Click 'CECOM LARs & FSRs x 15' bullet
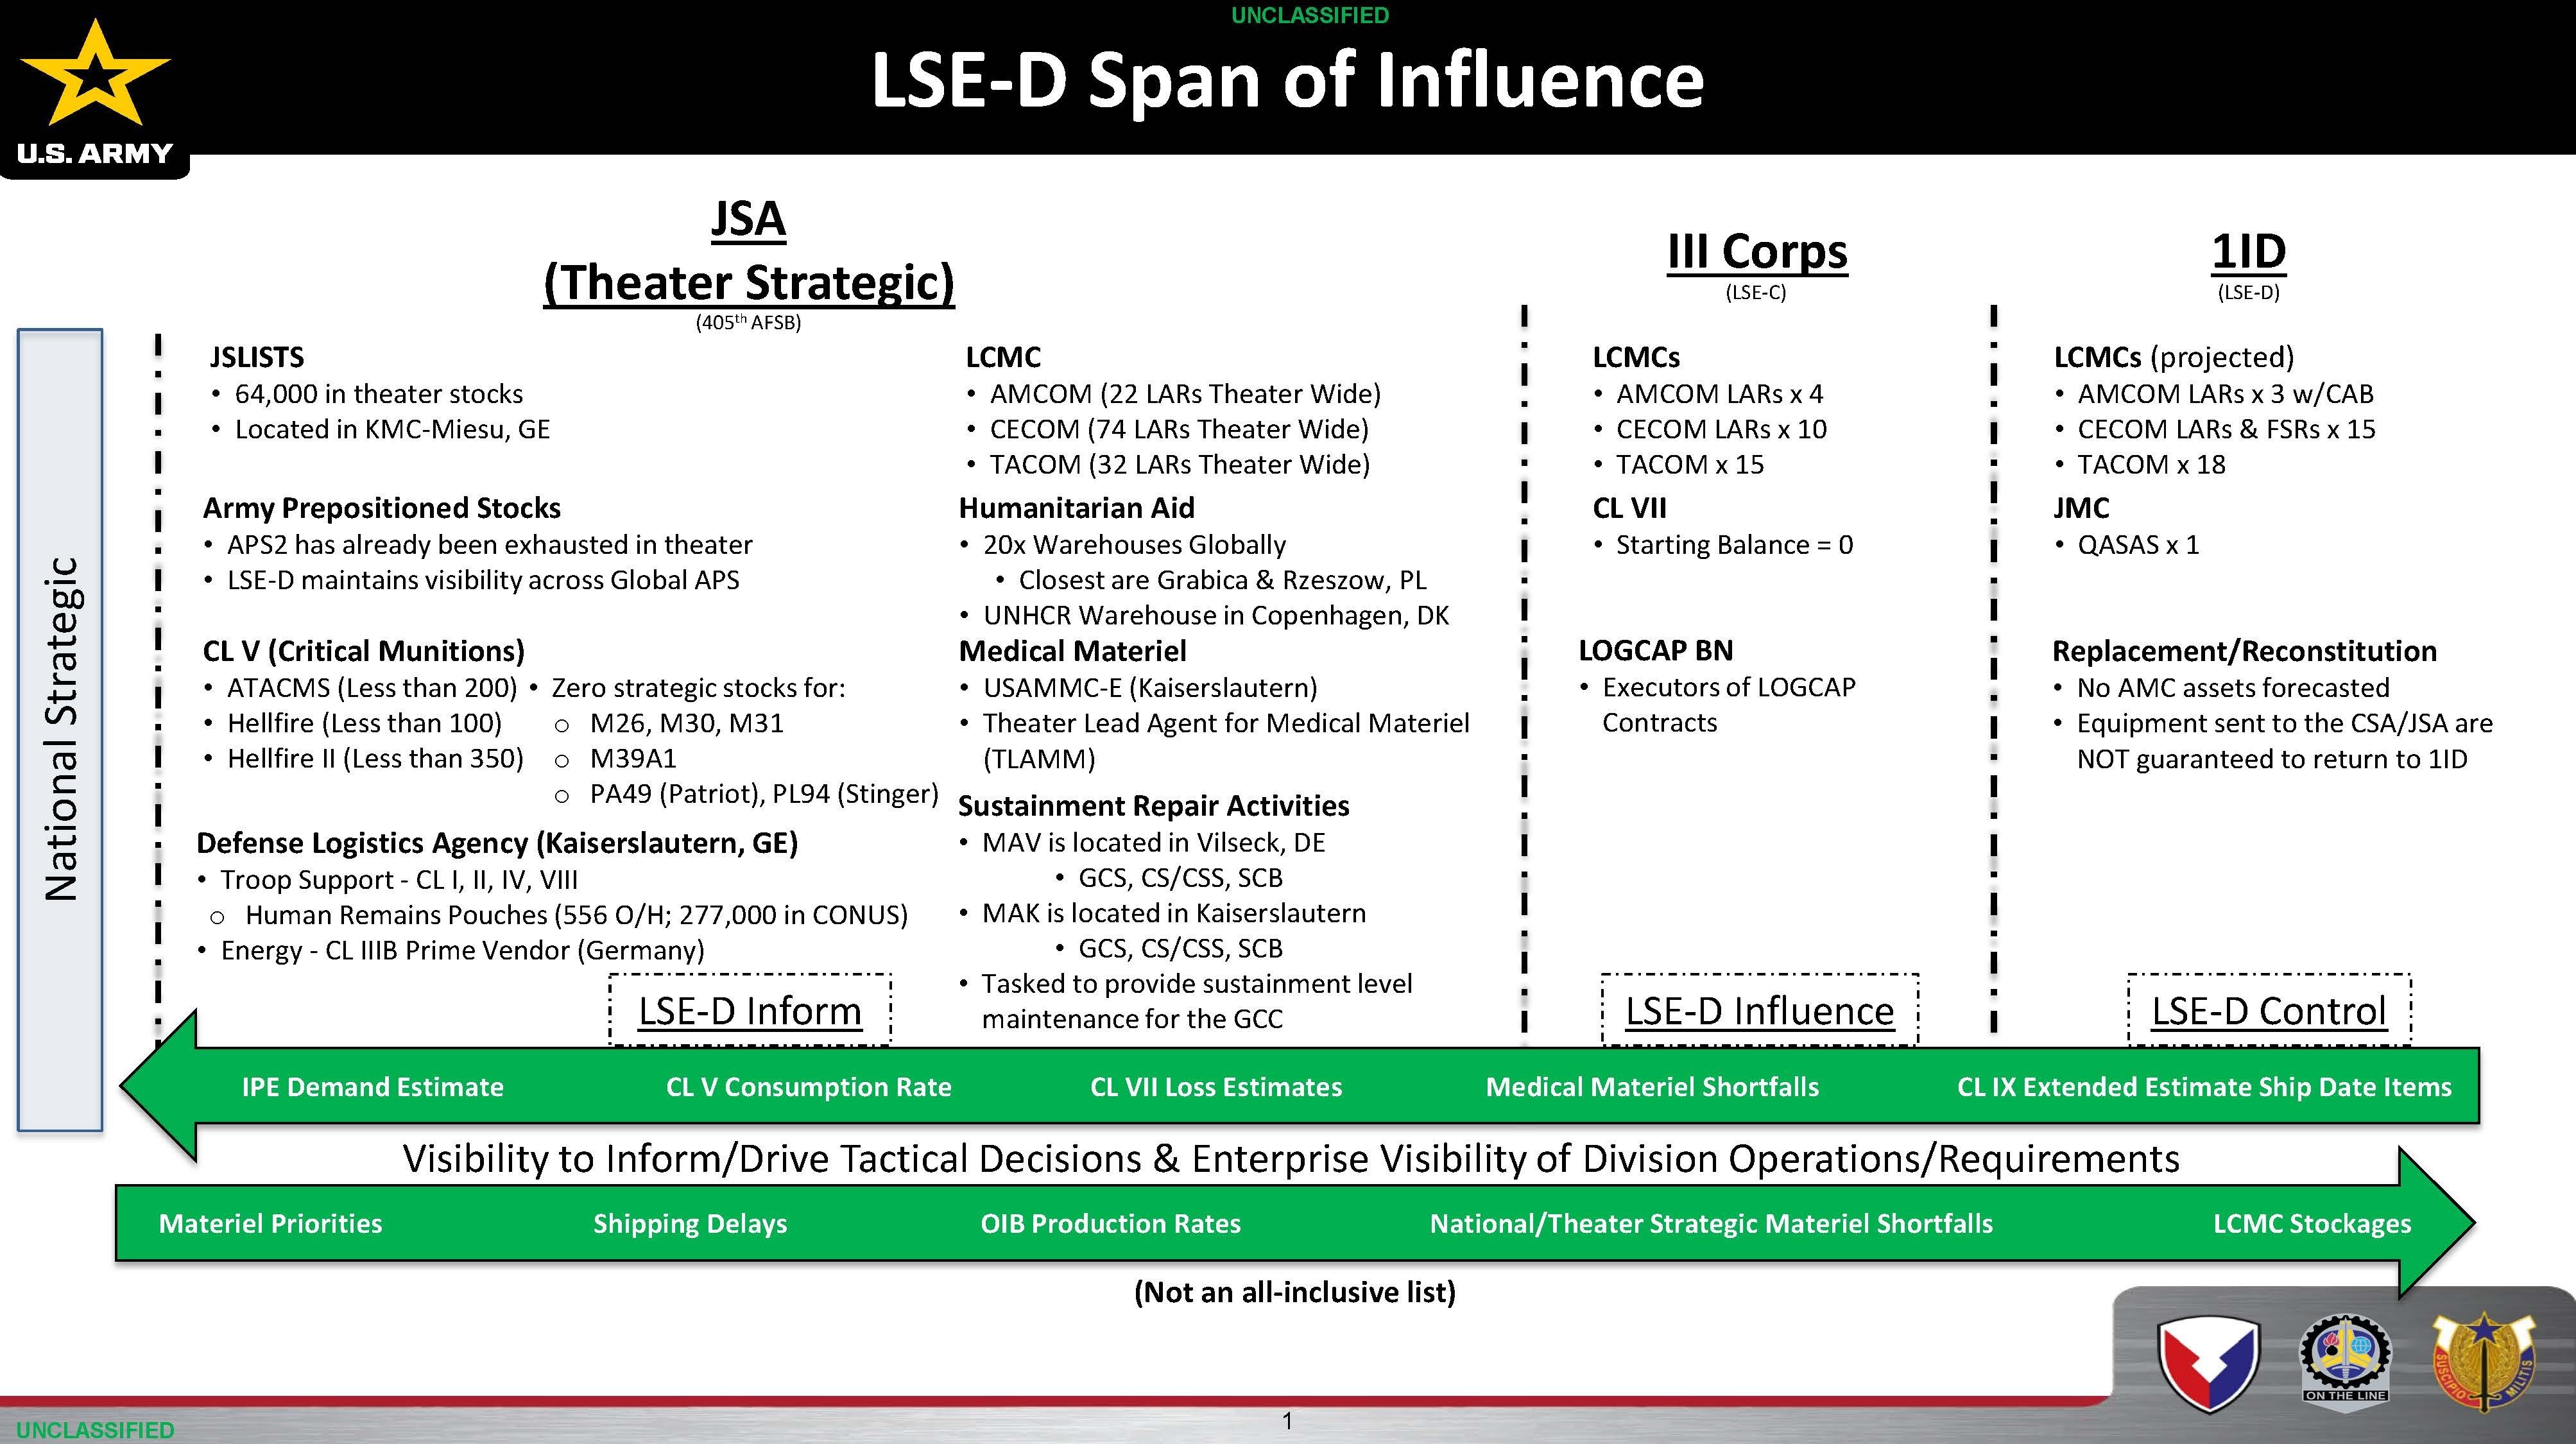Image resolution: width=2576 pixels, height=1444 pixels. click(2226, 430)
